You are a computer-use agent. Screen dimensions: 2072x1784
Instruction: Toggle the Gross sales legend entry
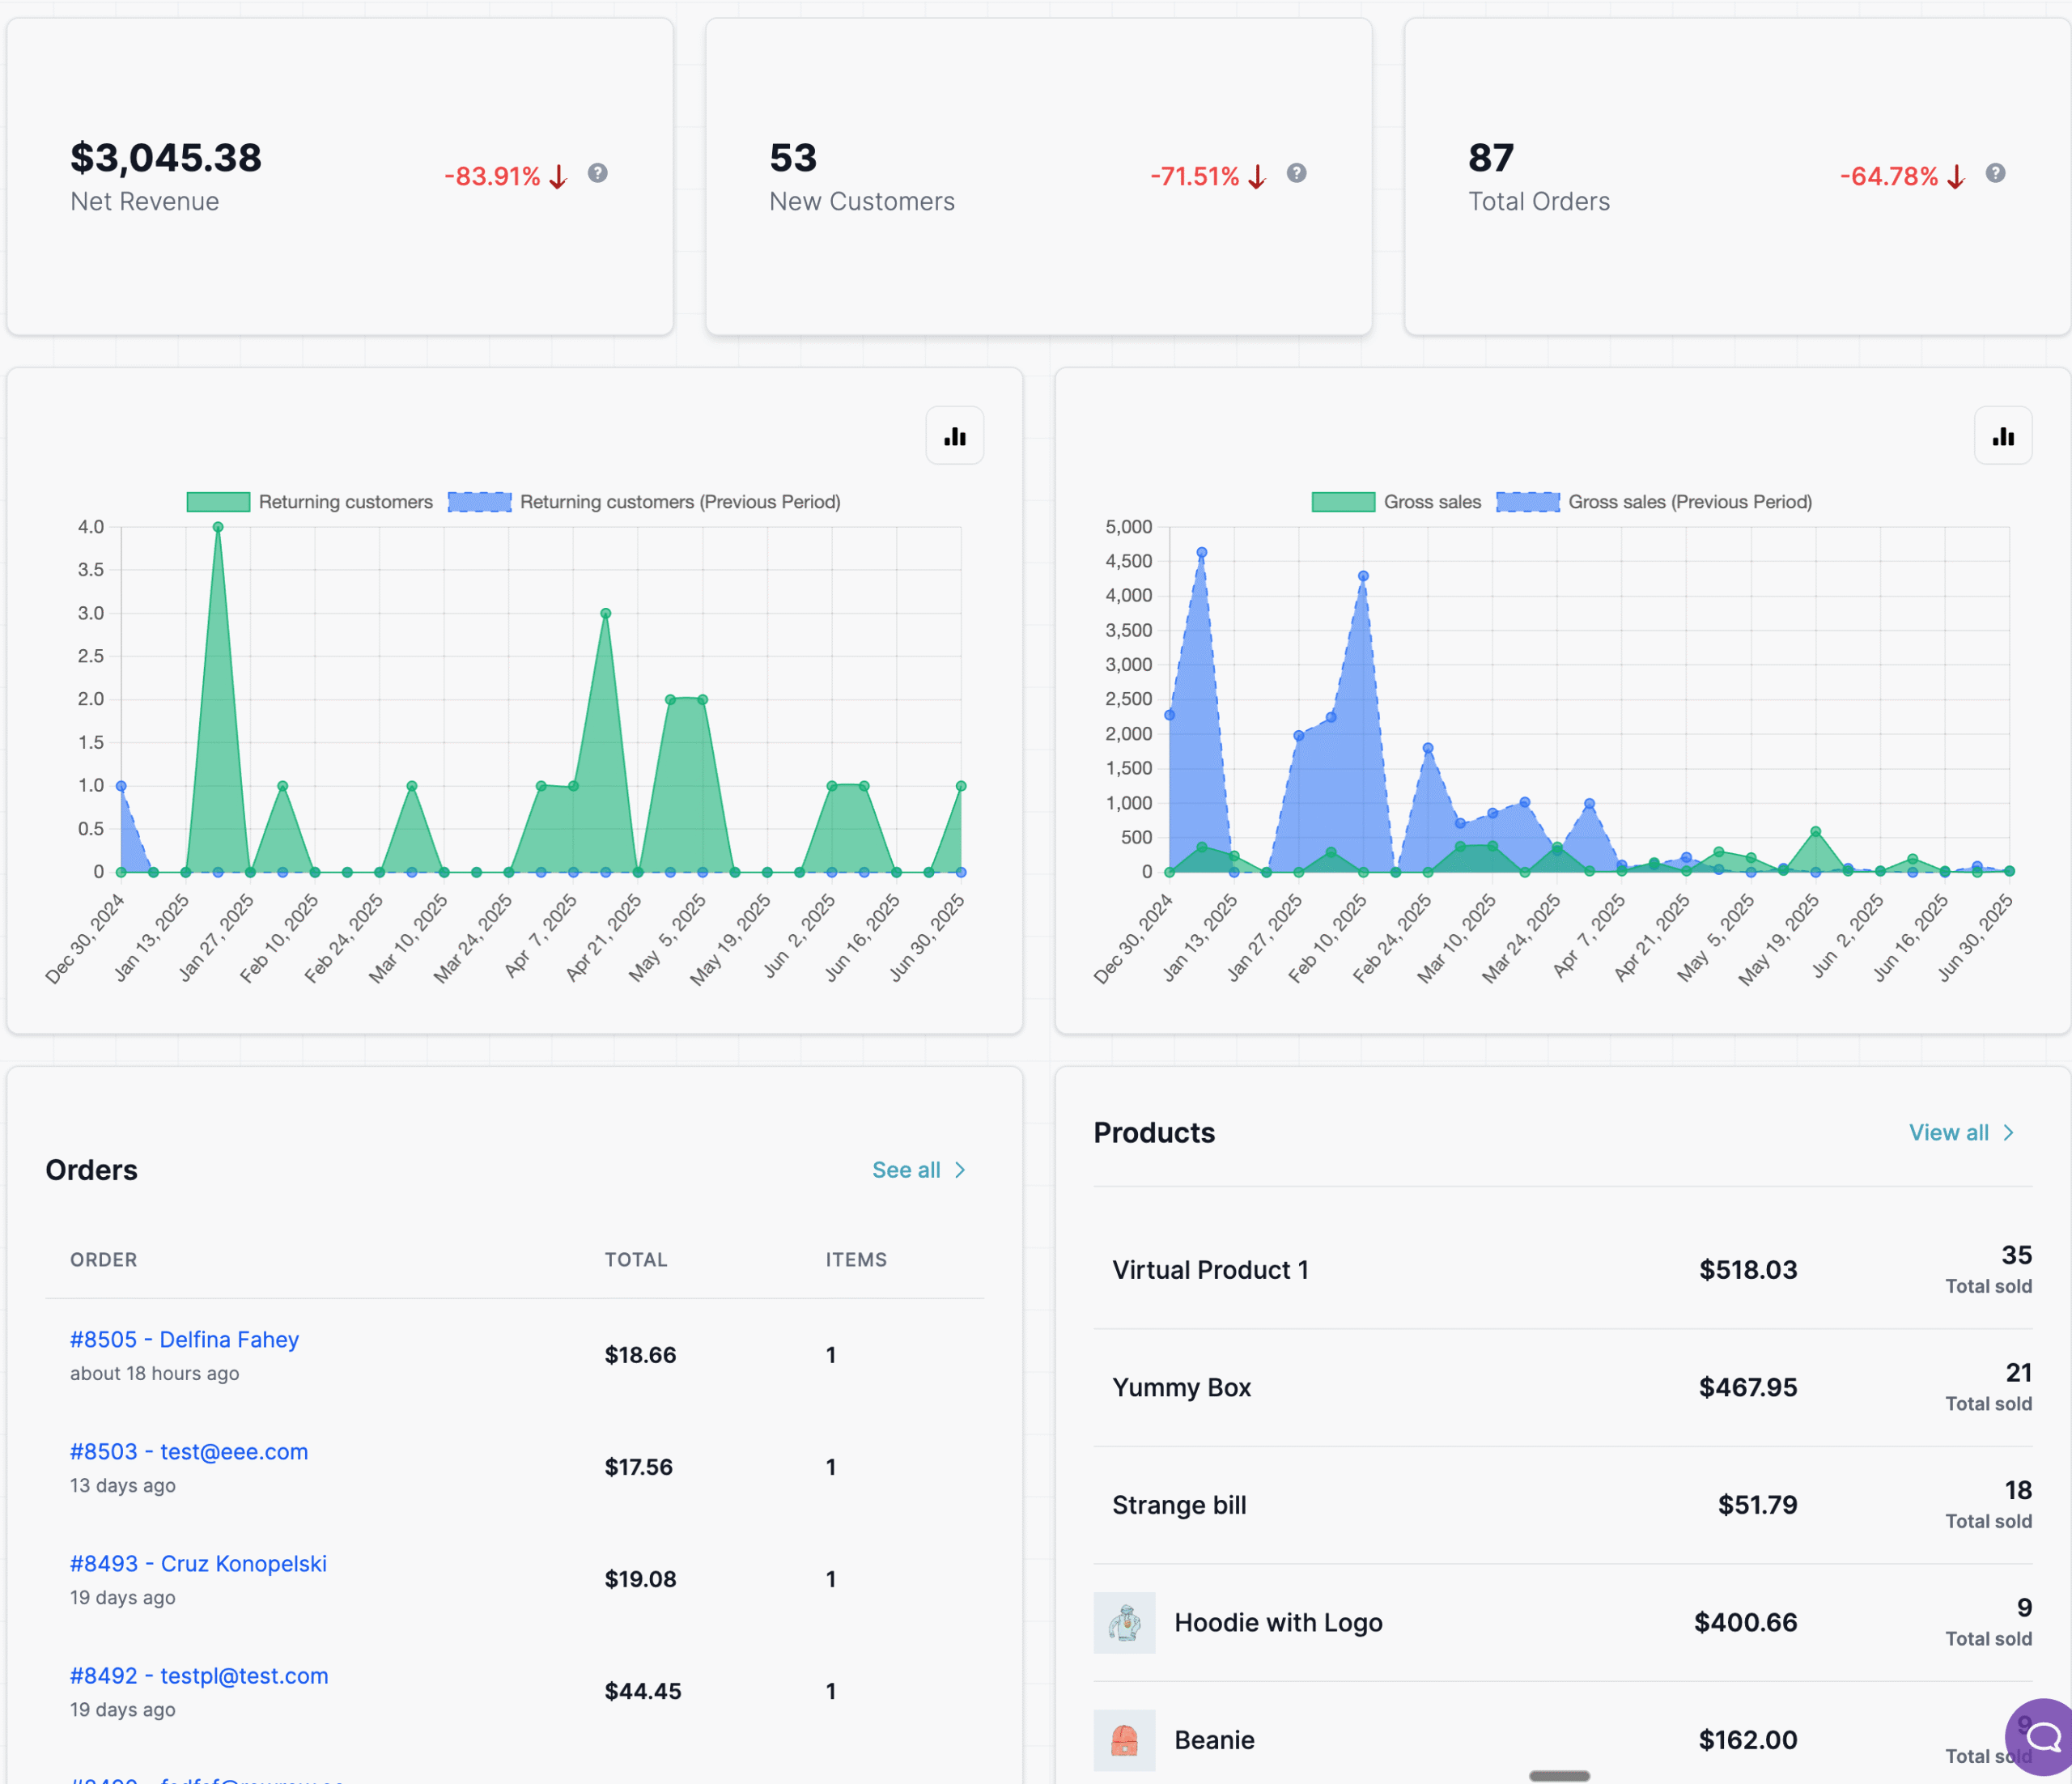pos(1400,501)
